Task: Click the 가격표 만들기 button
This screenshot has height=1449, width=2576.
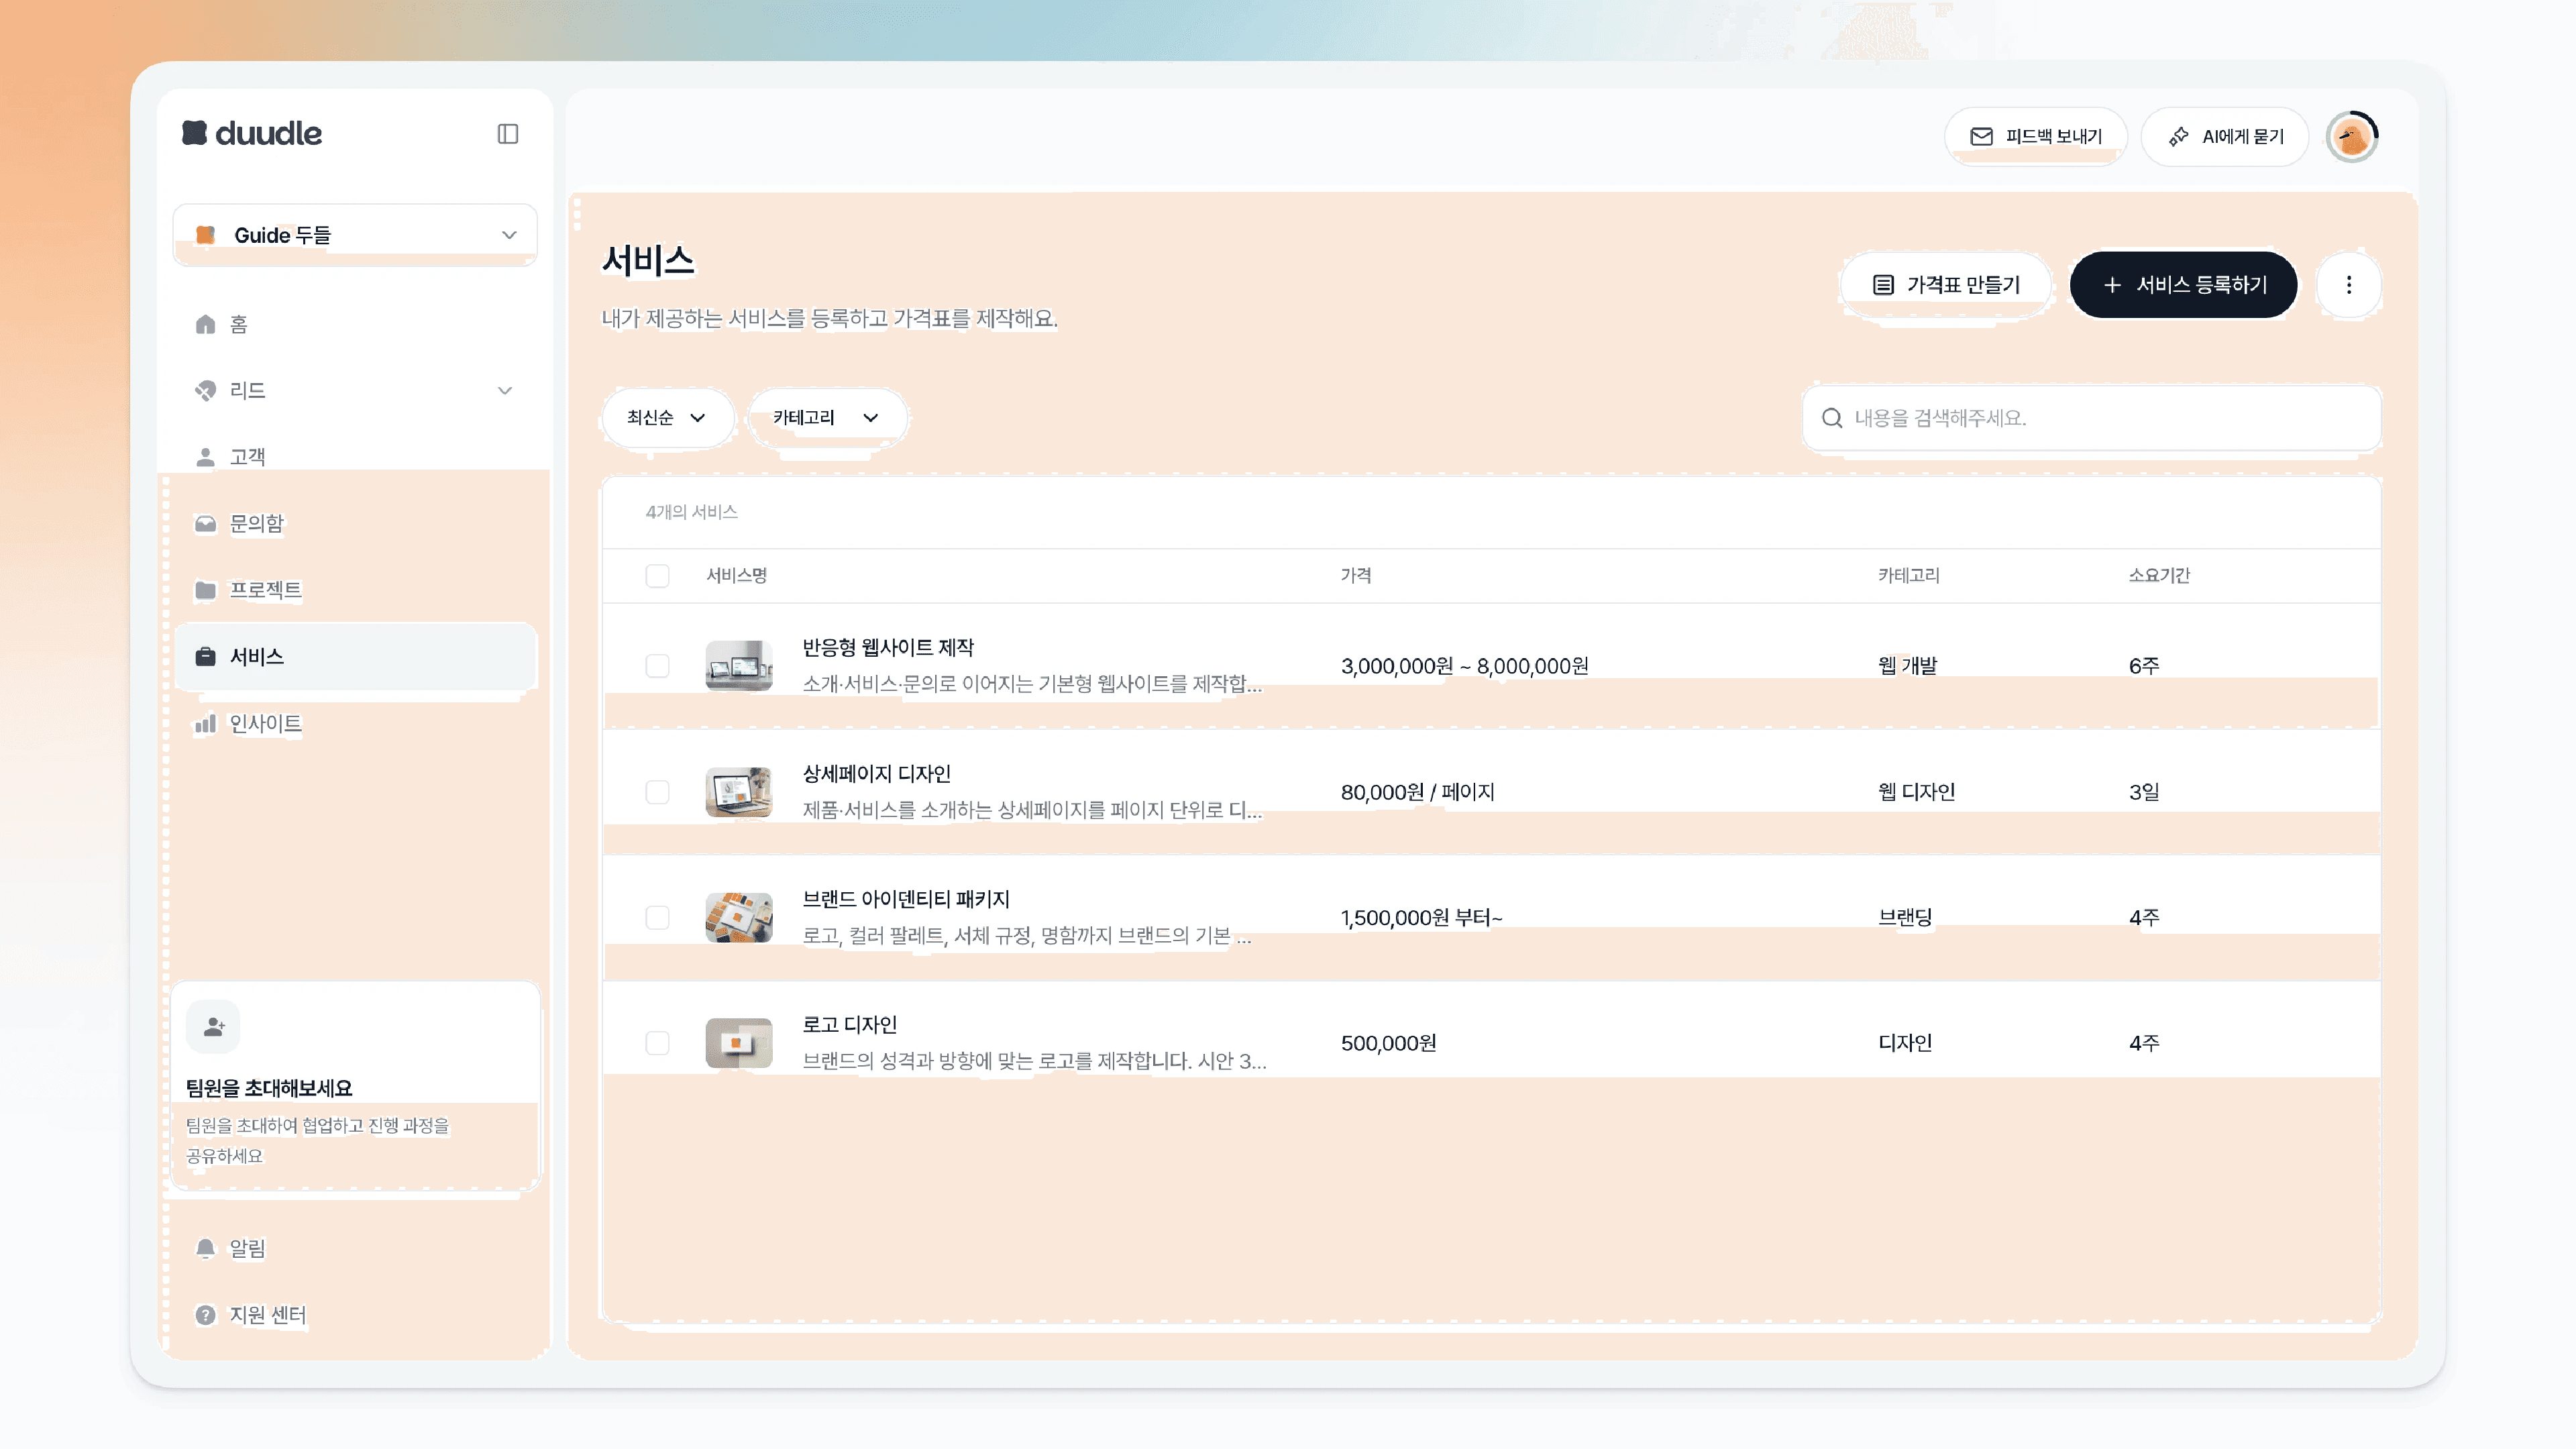Action: click(x=1946, y=285)
